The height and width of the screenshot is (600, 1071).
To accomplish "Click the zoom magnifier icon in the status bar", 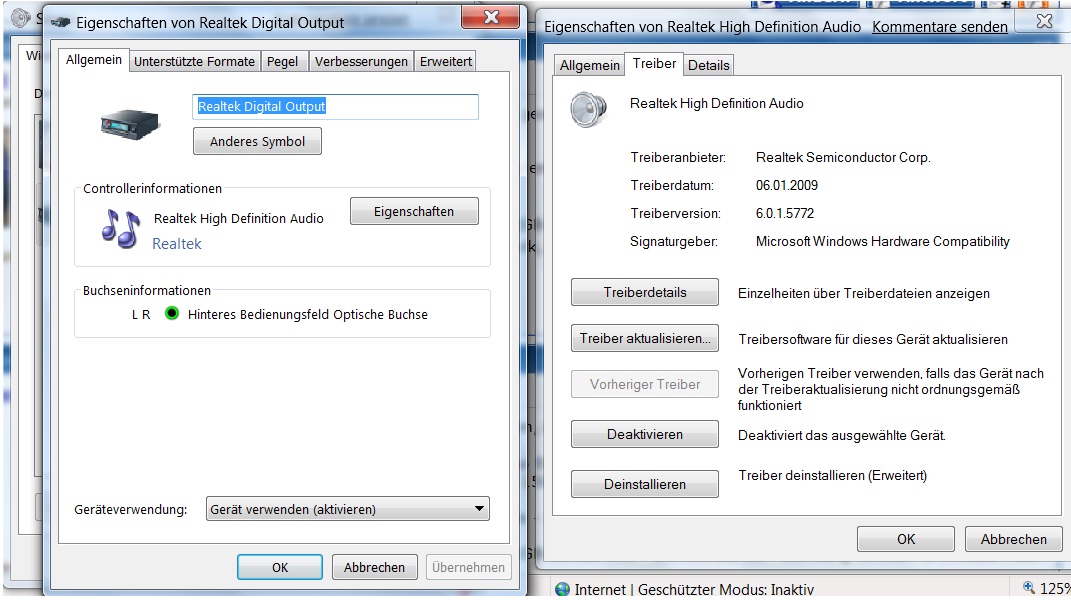I will point(1029,588).
